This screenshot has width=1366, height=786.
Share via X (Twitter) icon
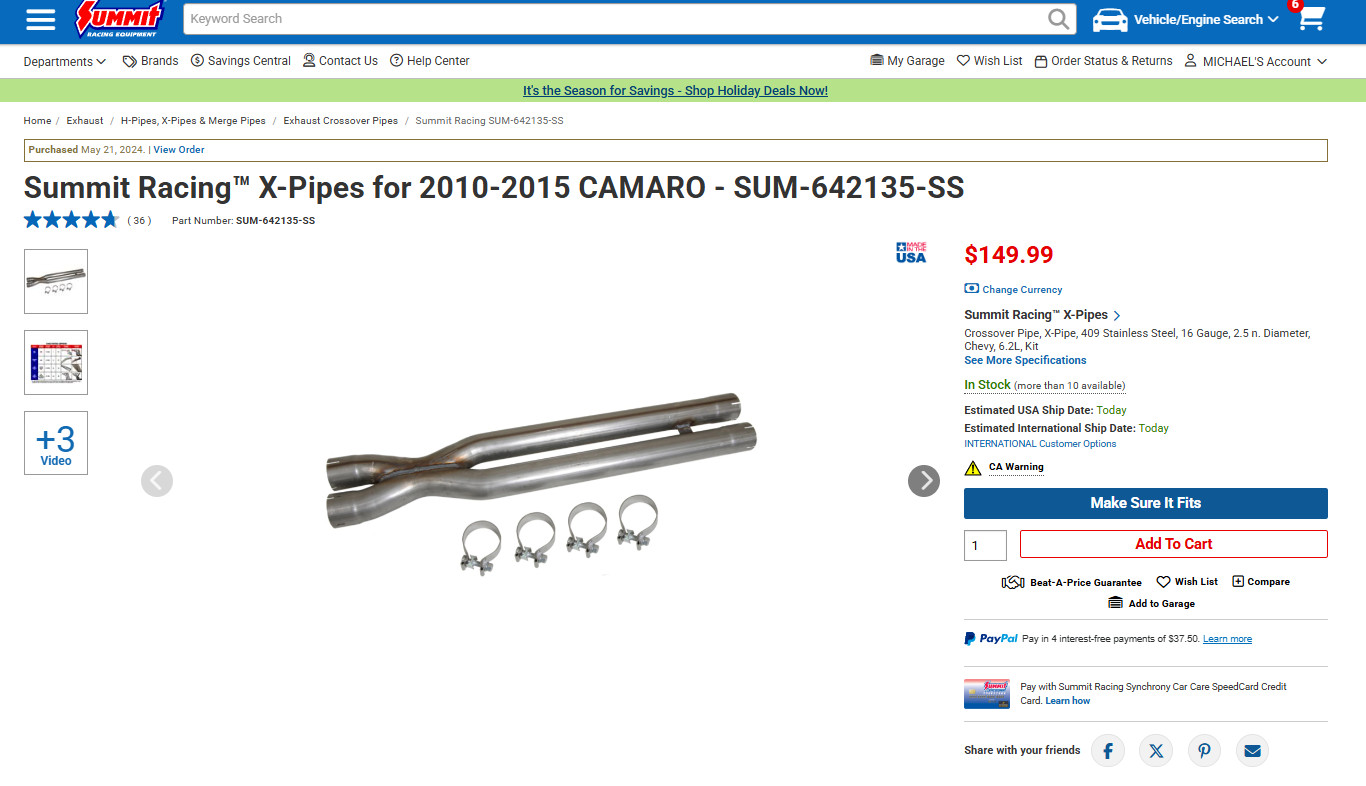[1156, 751]
